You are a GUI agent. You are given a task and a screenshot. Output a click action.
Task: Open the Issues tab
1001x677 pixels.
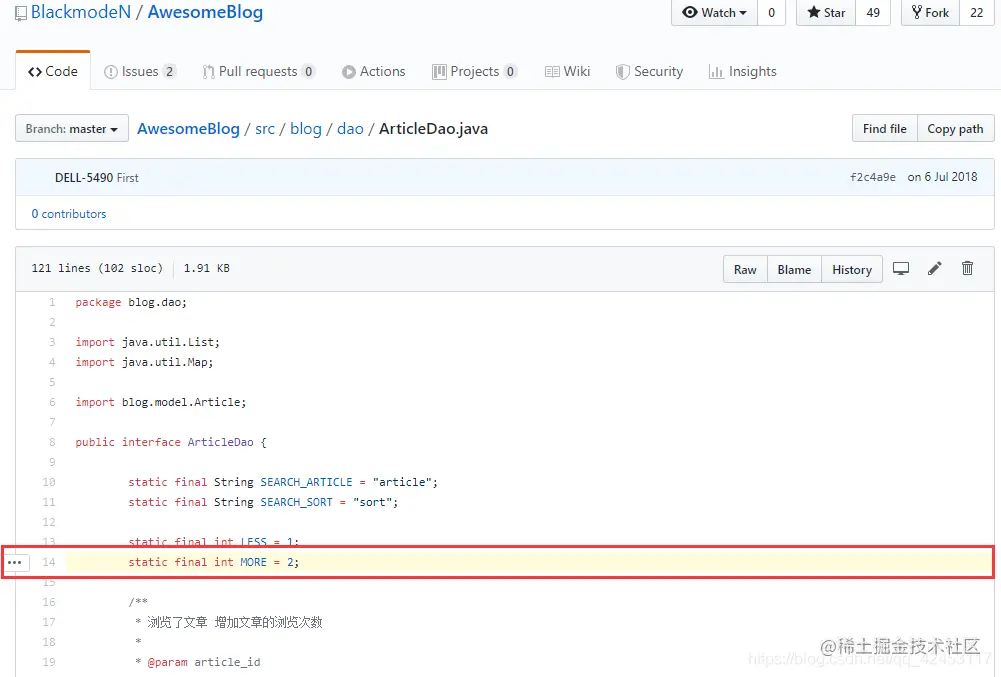139,72
